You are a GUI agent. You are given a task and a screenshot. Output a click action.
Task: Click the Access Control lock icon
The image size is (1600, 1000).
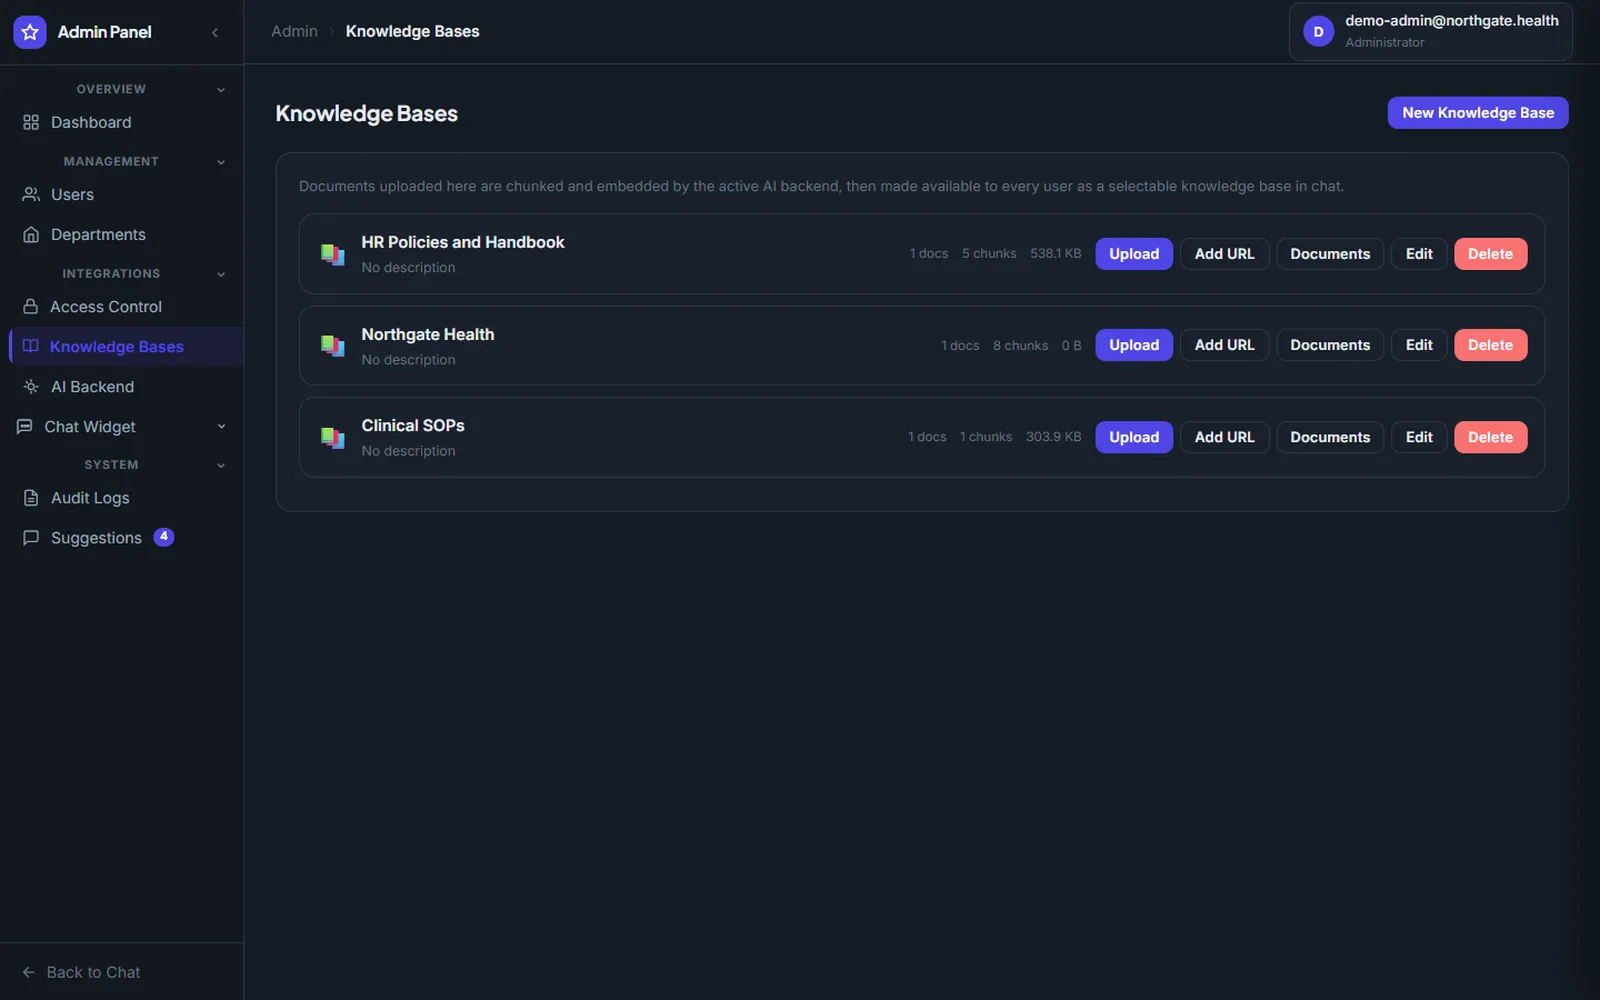[31, 306]
